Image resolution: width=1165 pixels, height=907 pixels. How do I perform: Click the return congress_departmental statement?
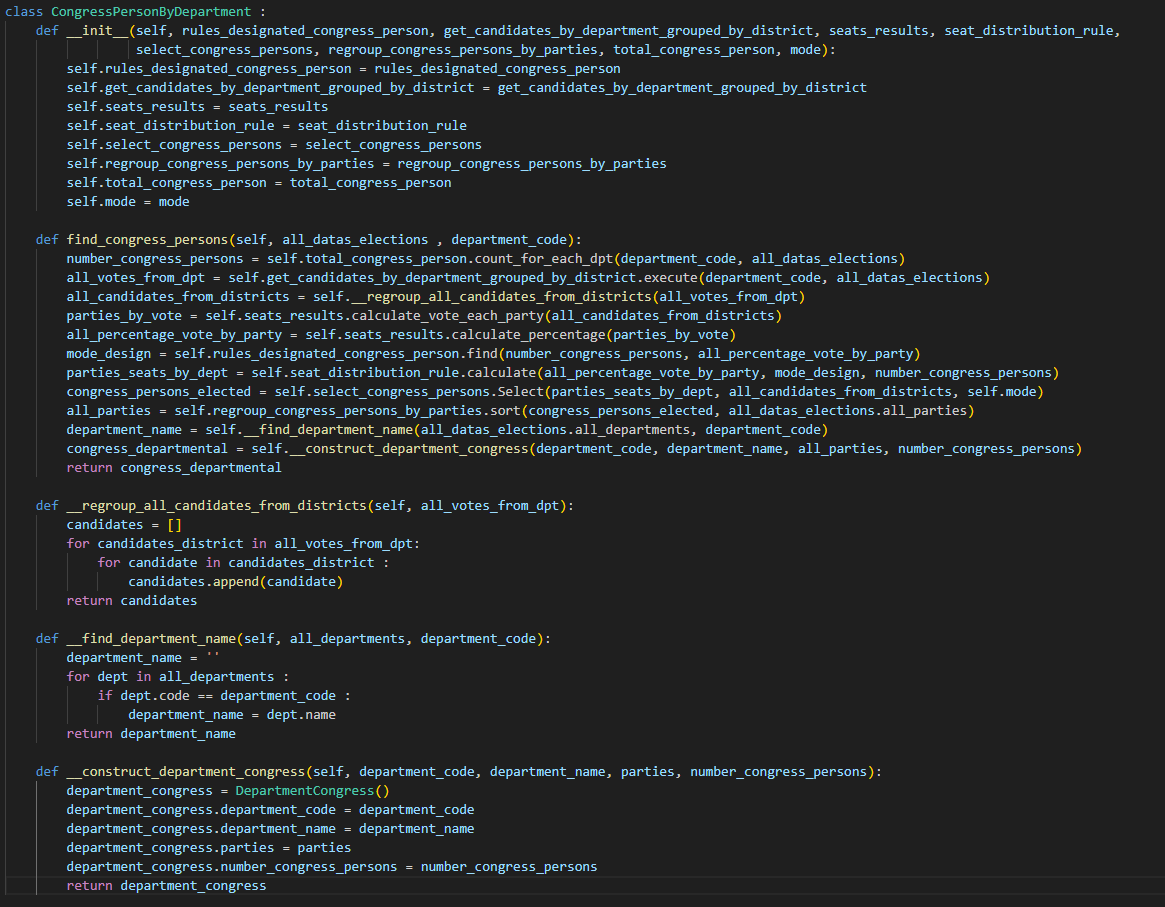(x=174, y=467)
